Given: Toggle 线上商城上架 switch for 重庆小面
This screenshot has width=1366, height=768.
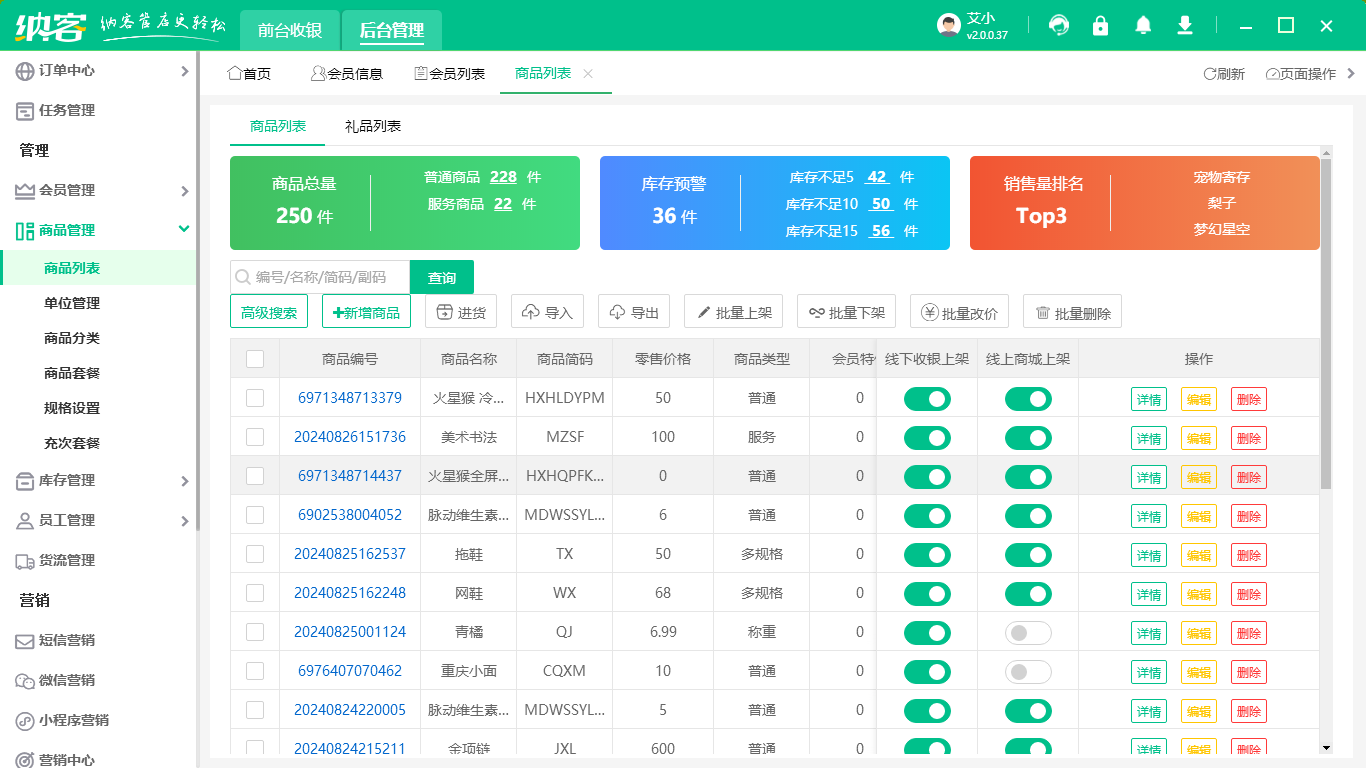Looking at the screenshot, I should pos(1028,672).
